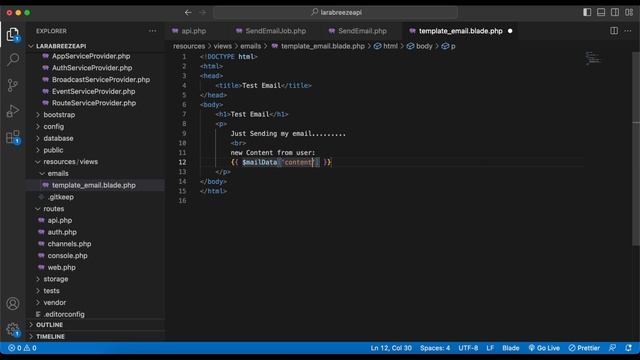
Task: Expand the OUTLINE section
Action: click(49, 325)
